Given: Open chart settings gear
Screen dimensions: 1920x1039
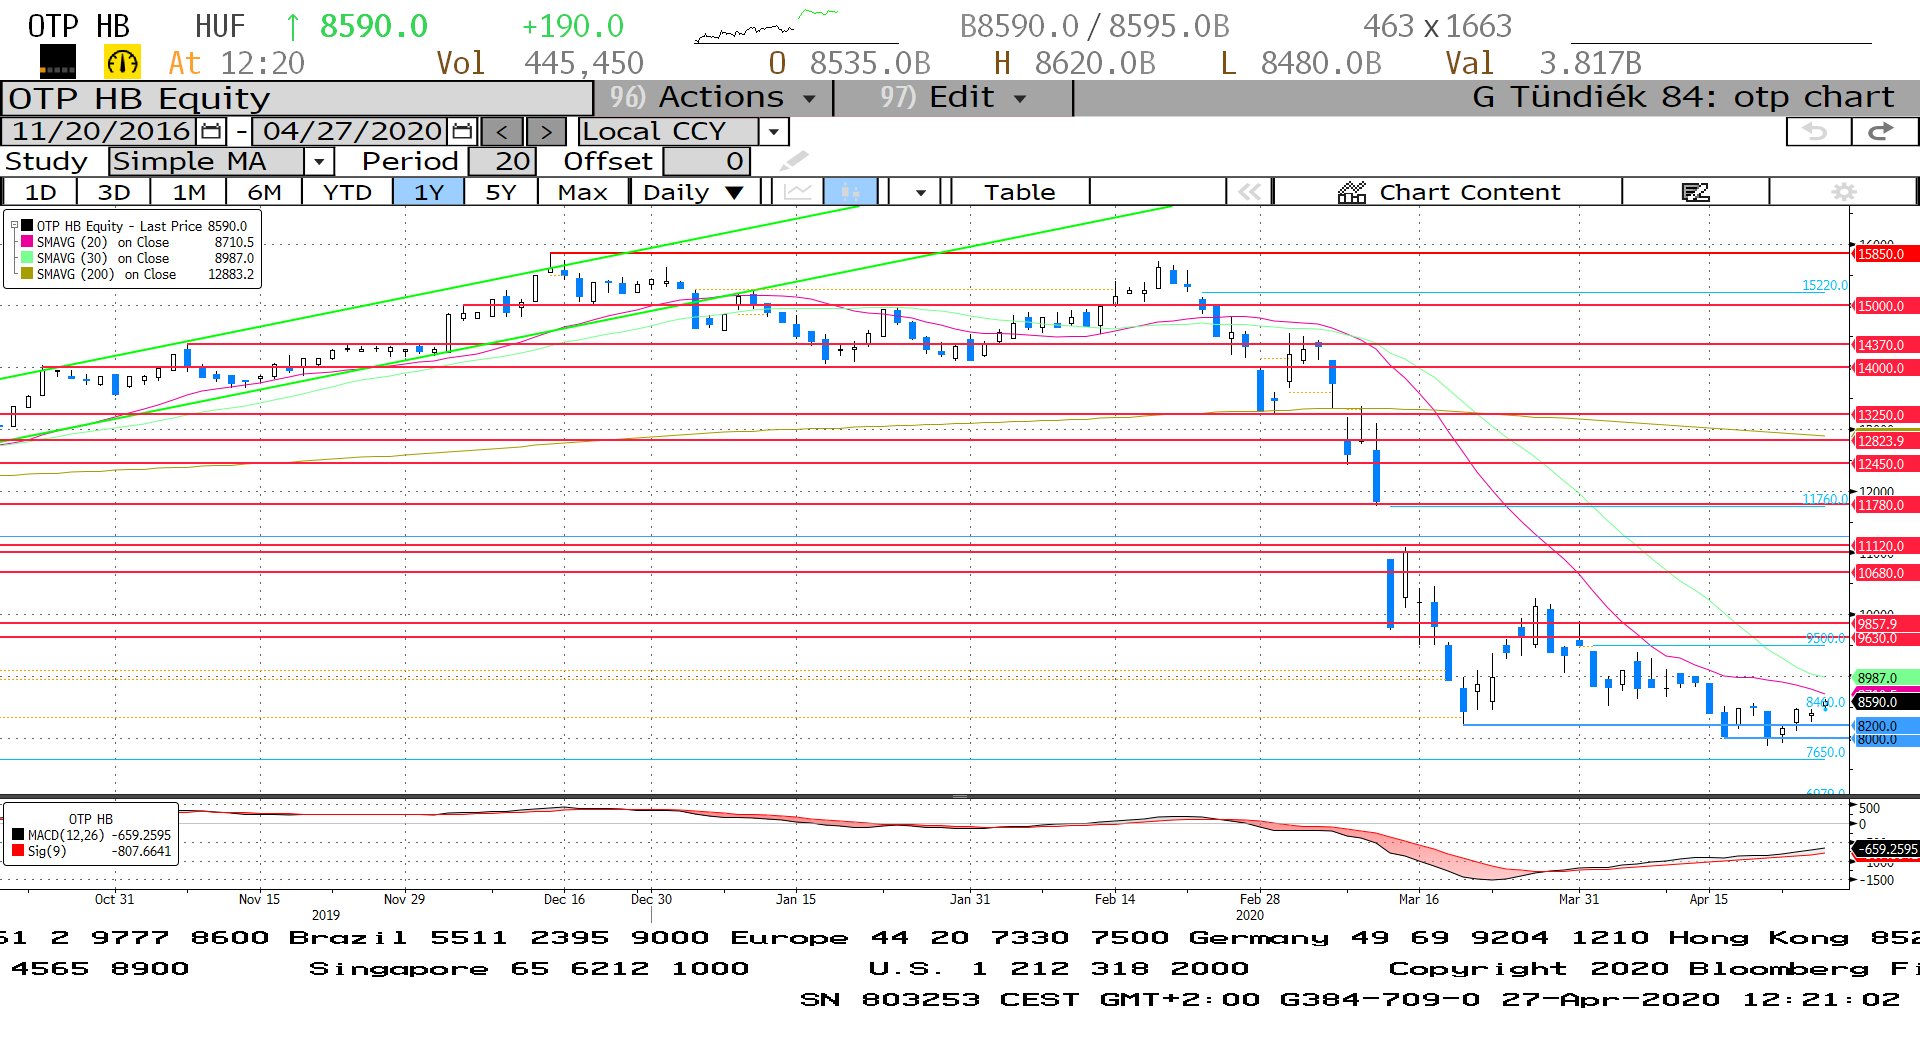Looking at the screenshot, I should tap(1843, 191).
